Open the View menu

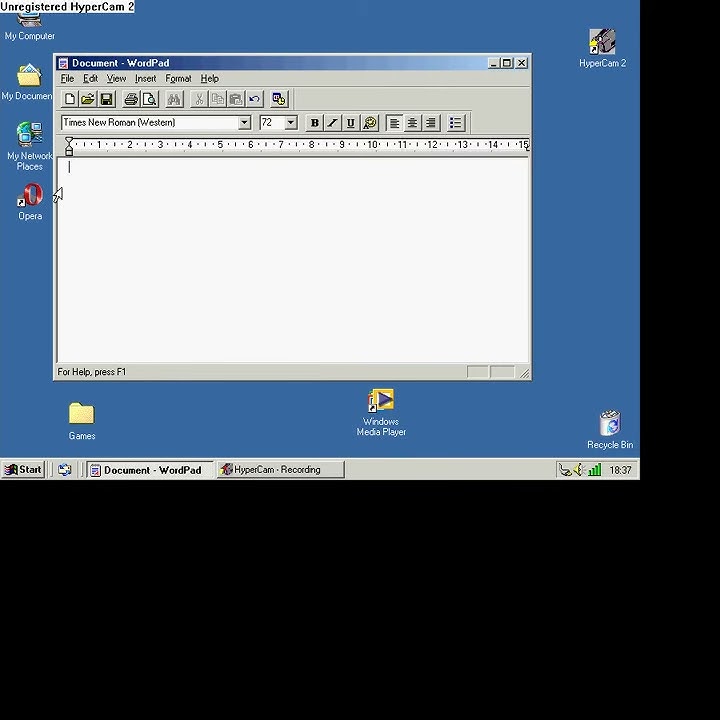pyautogui.click(x=116, y=79)
